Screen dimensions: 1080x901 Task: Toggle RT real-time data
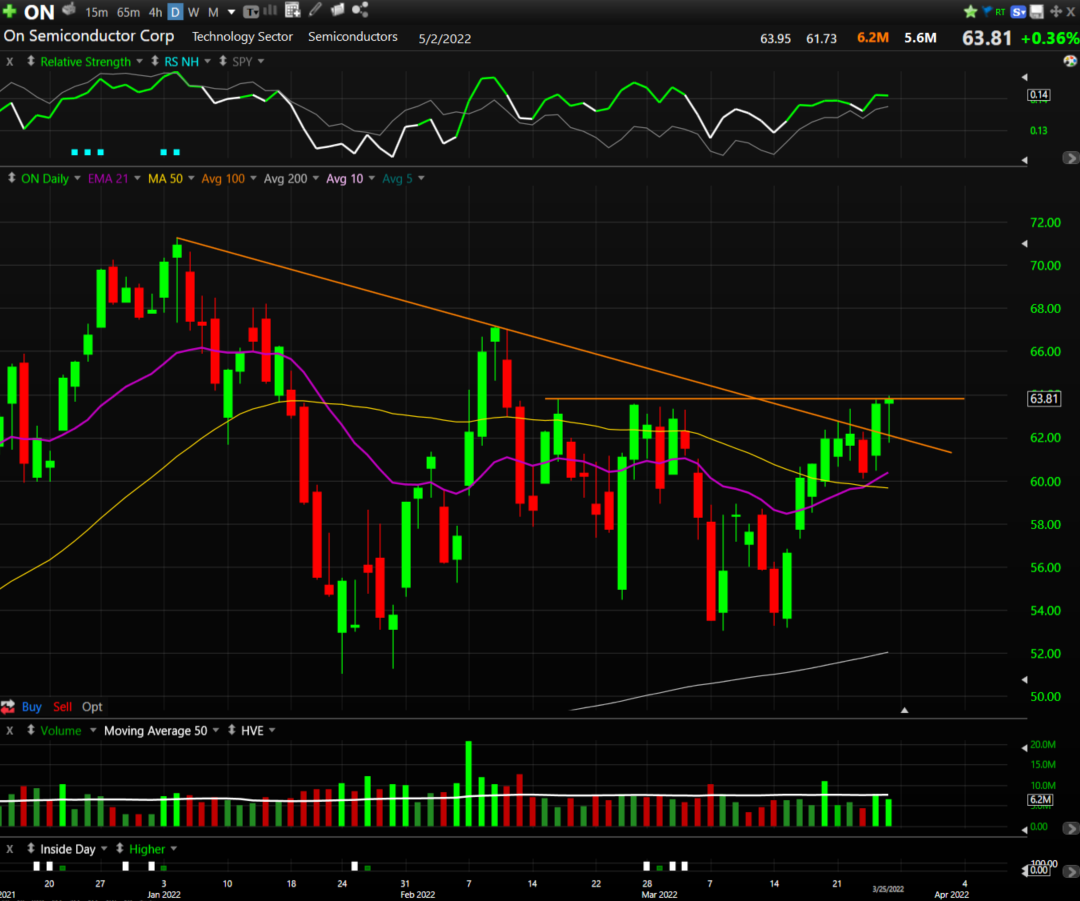999,12
